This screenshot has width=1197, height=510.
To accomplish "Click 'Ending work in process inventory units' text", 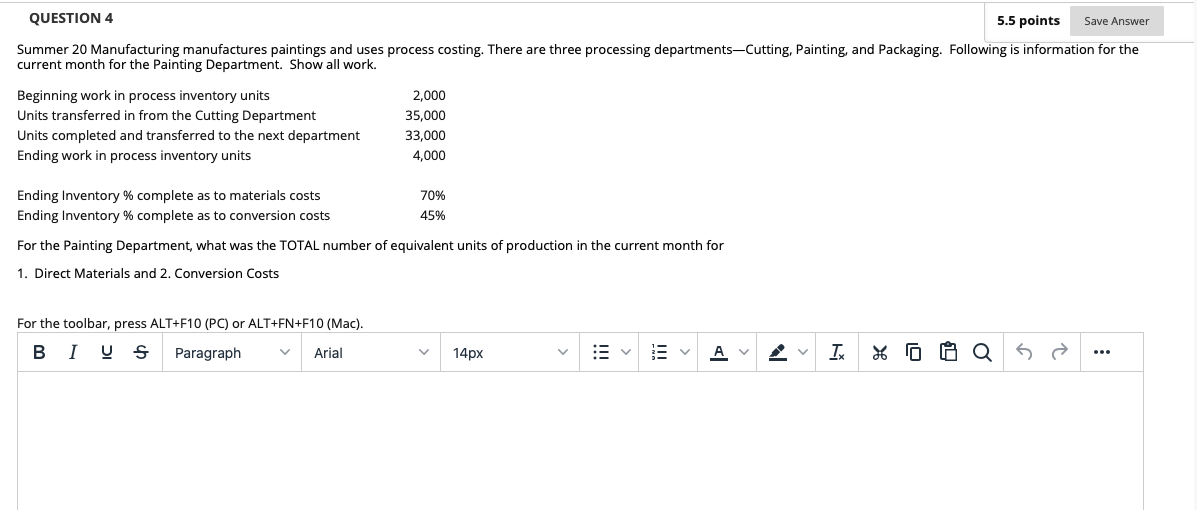I will click(134, 156).
